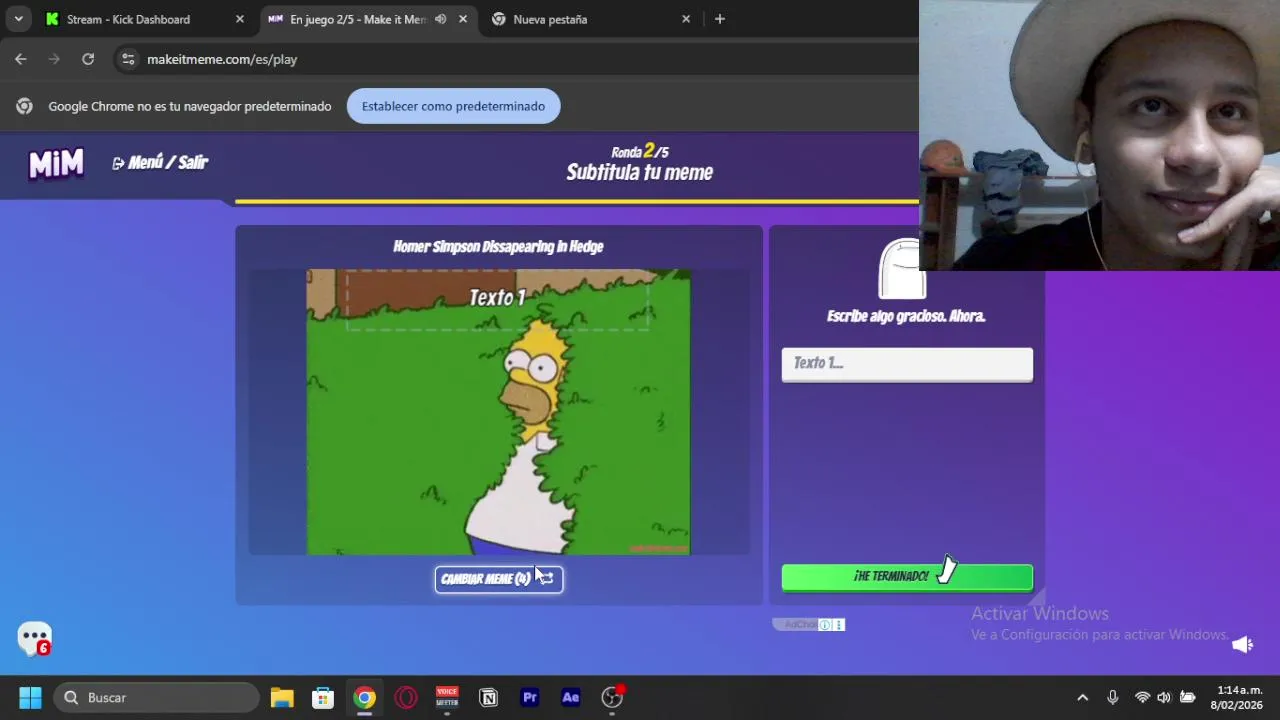Click the ¡He terminado! button
The image size is (1280, 720).
point(907,577)
